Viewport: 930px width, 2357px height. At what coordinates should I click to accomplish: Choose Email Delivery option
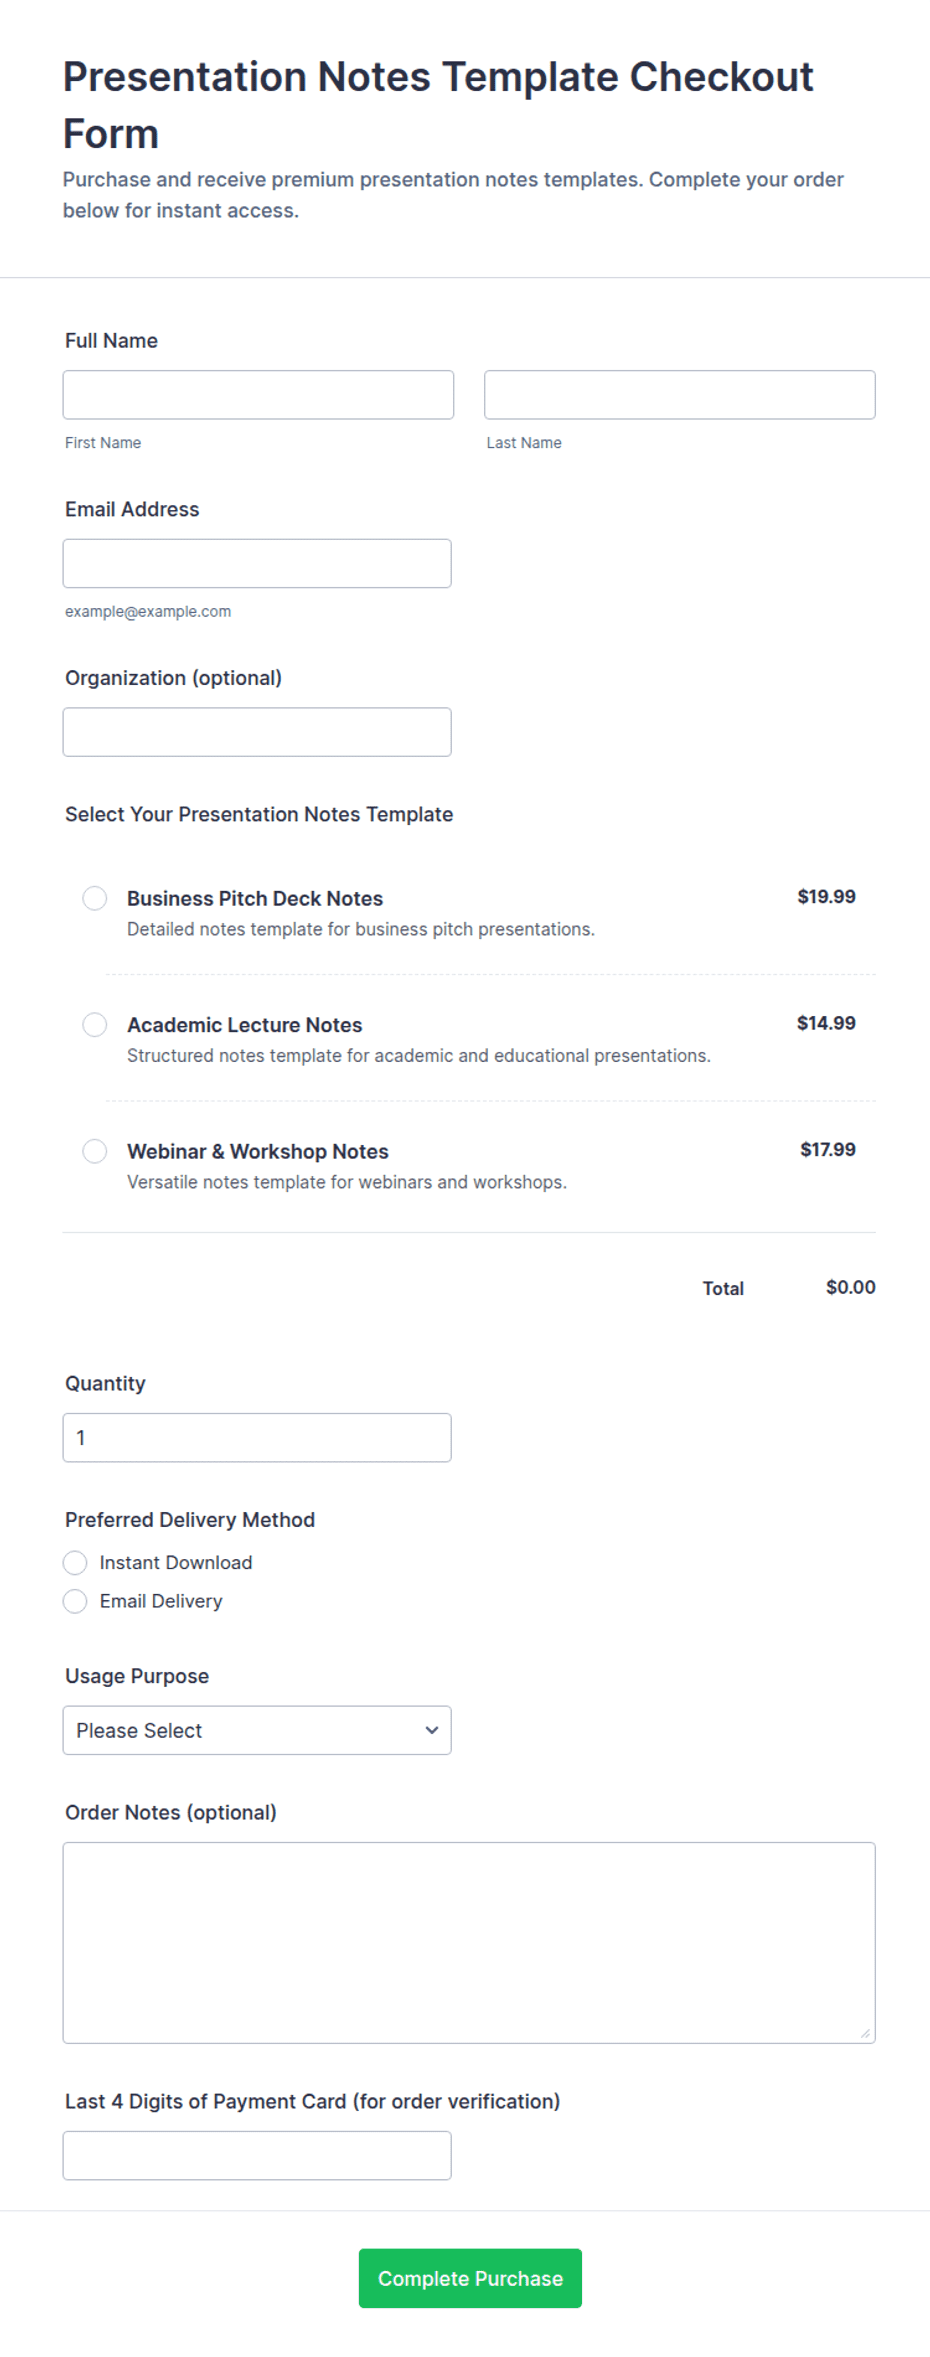pos(75,1602)
